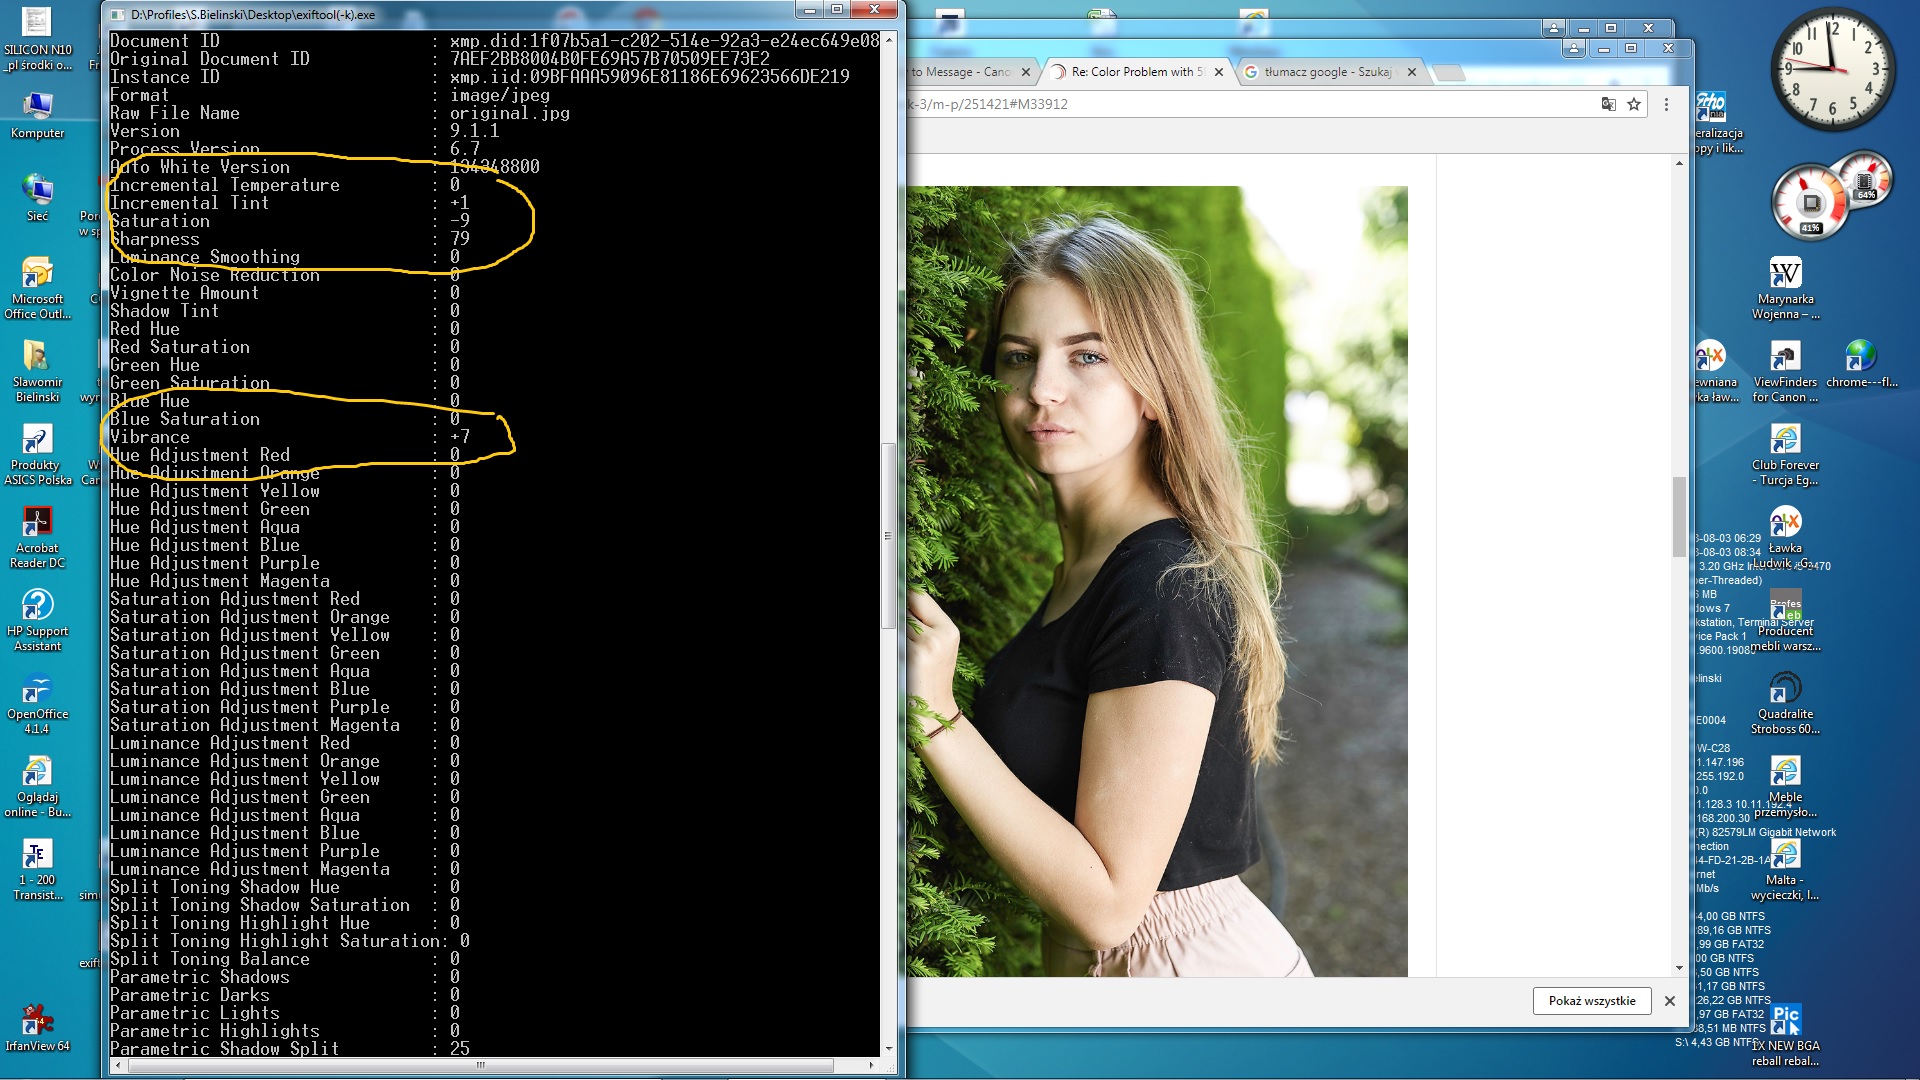Image resolution: width=1920 pixels, height=1080 pixels.
Task: Click the Chrome translate page icon
Action: [1608, 104]
